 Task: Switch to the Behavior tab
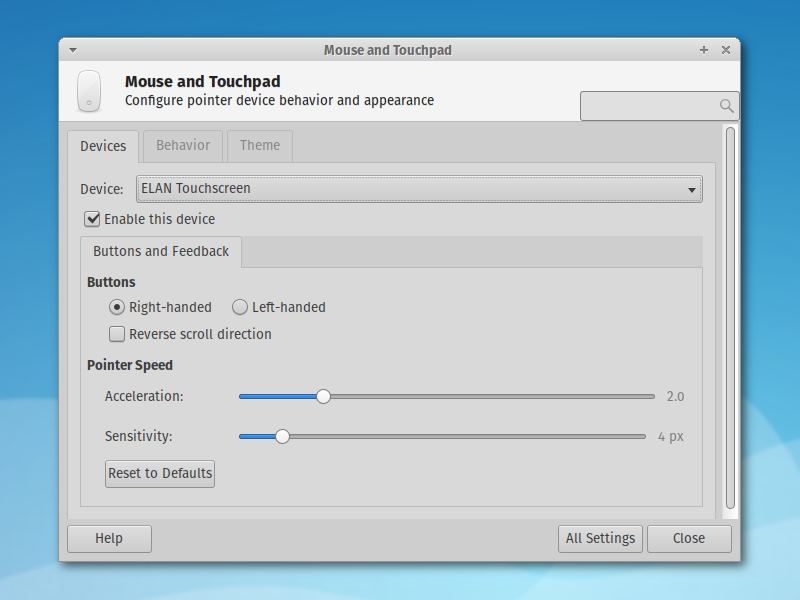pyautogui.click(x=182, y=146)
